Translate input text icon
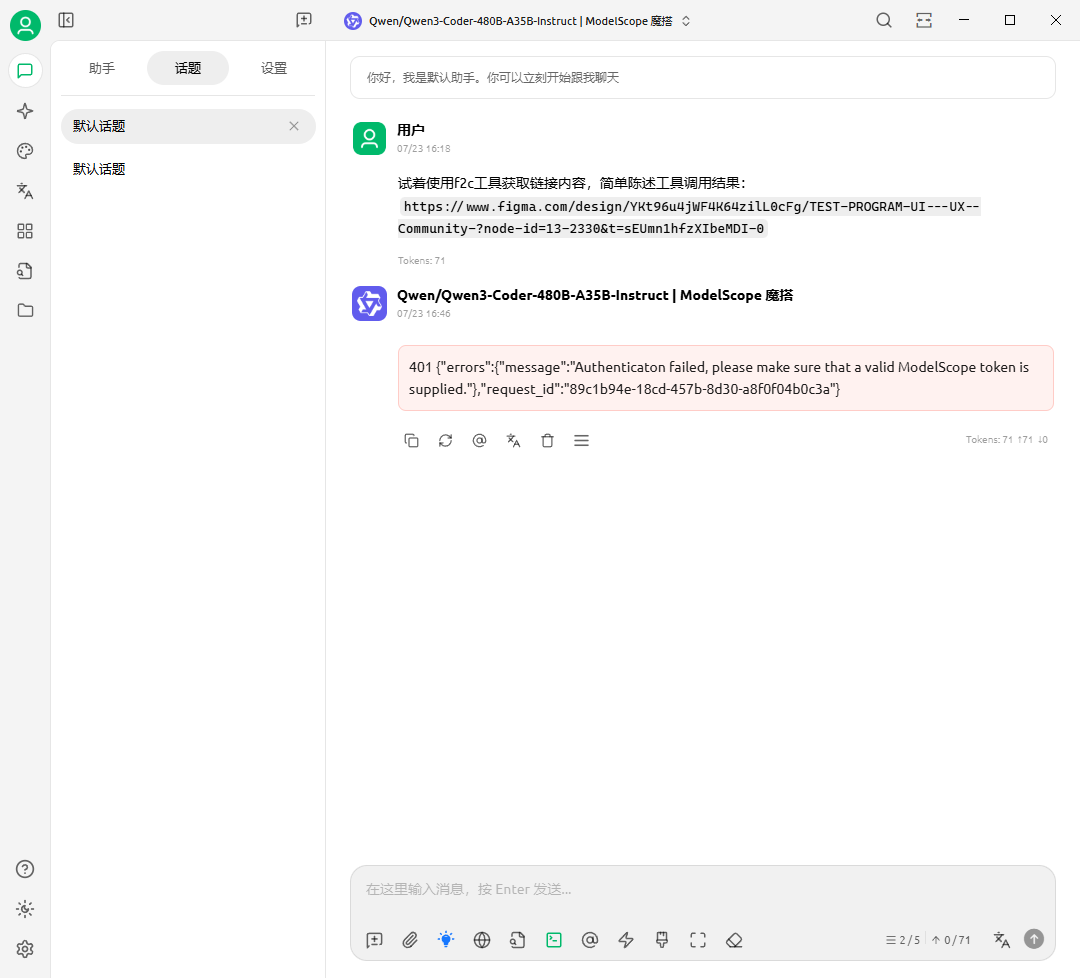1080x978 pixels. (x=1001, y=940)
